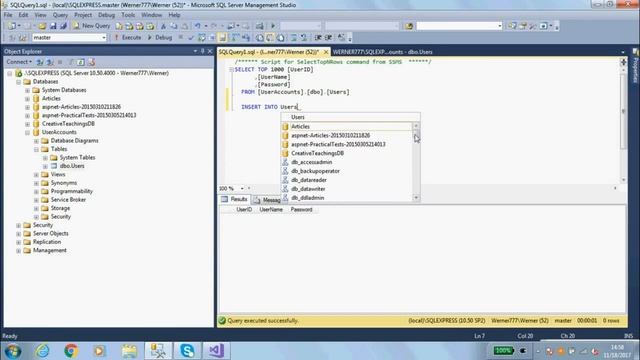
Task: Expand the dbo.Users table node
Action: pyautogui.click(x=45, y=166)
